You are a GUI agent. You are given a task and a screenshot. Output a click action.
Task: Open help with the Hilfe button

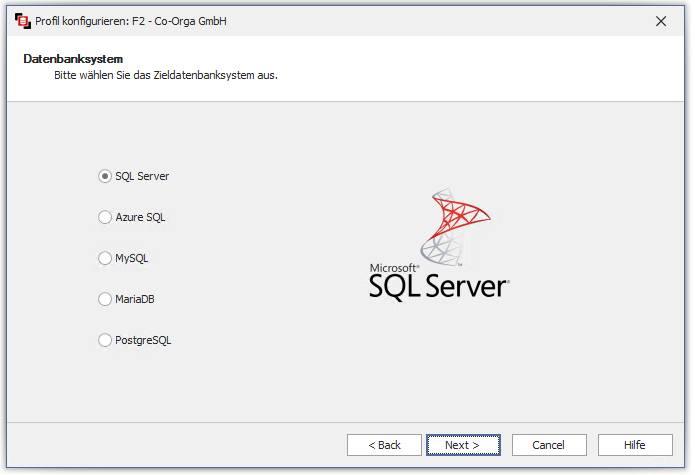[x=635, y=445]
